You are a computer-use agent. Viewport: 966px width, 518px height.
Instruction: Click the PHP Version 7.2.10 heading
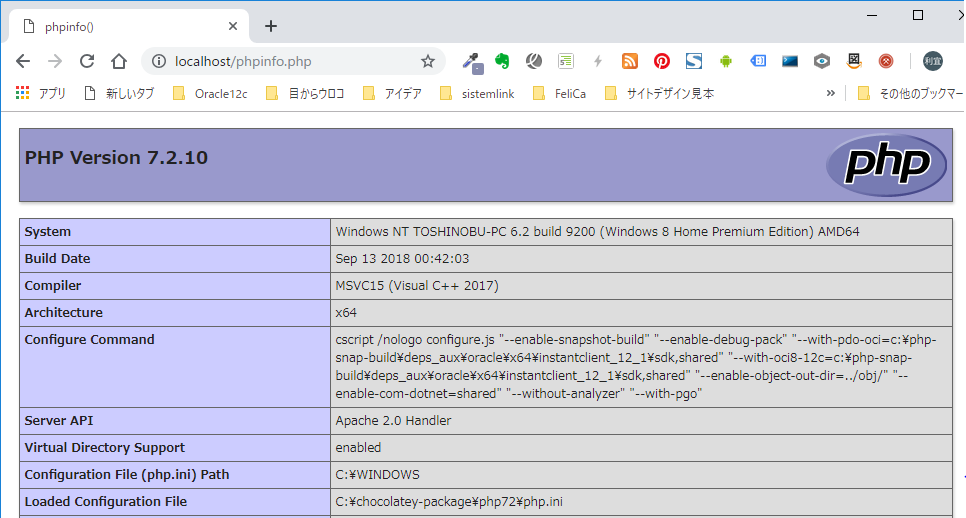click(x=116, y=158)
